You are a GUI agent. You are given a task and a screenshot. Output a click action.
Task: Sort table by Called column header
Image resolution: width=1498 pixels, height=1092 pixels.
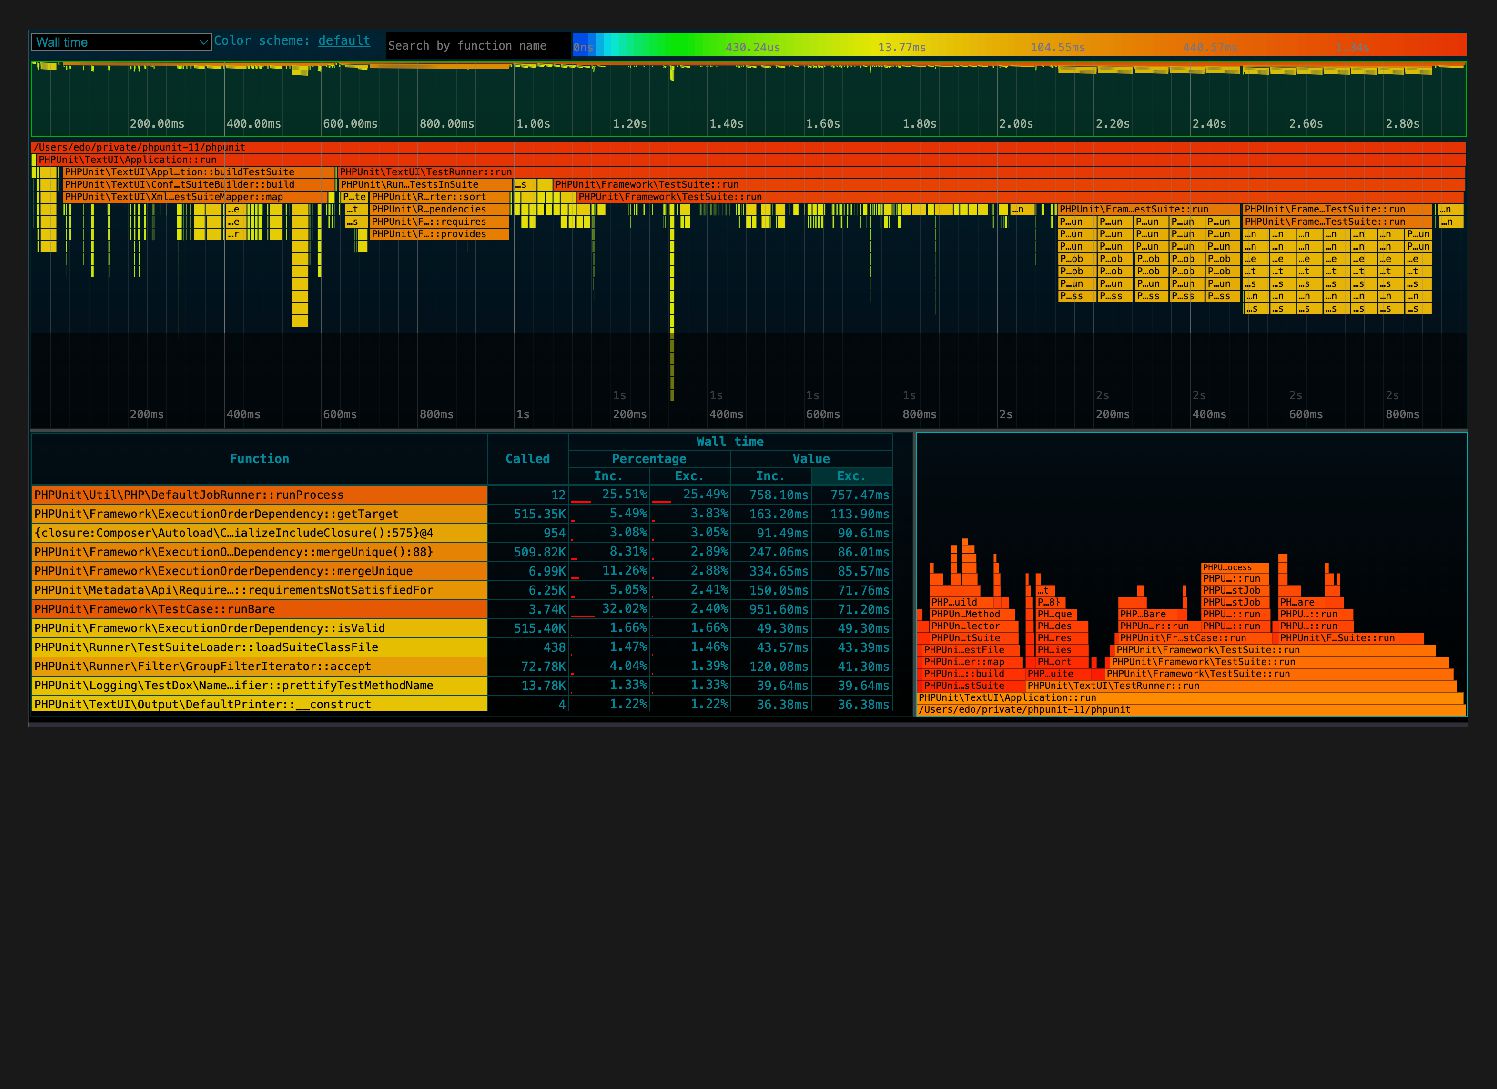click(527, 459)
